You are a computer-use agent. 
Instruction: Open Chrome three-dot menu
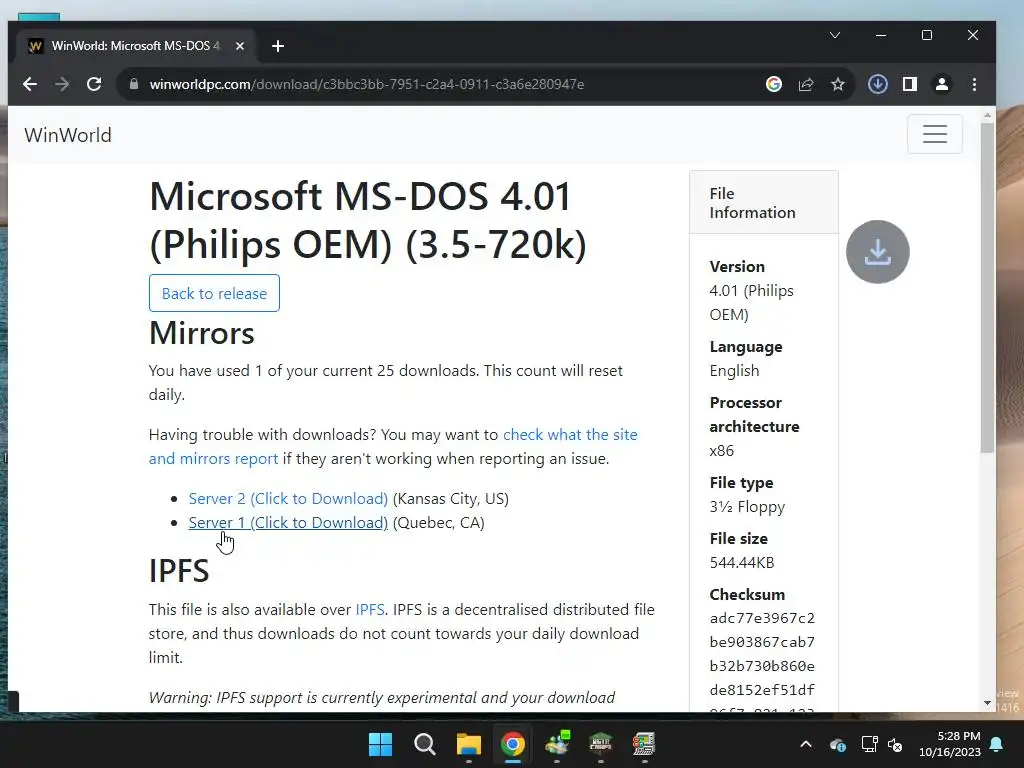(974, 84)
